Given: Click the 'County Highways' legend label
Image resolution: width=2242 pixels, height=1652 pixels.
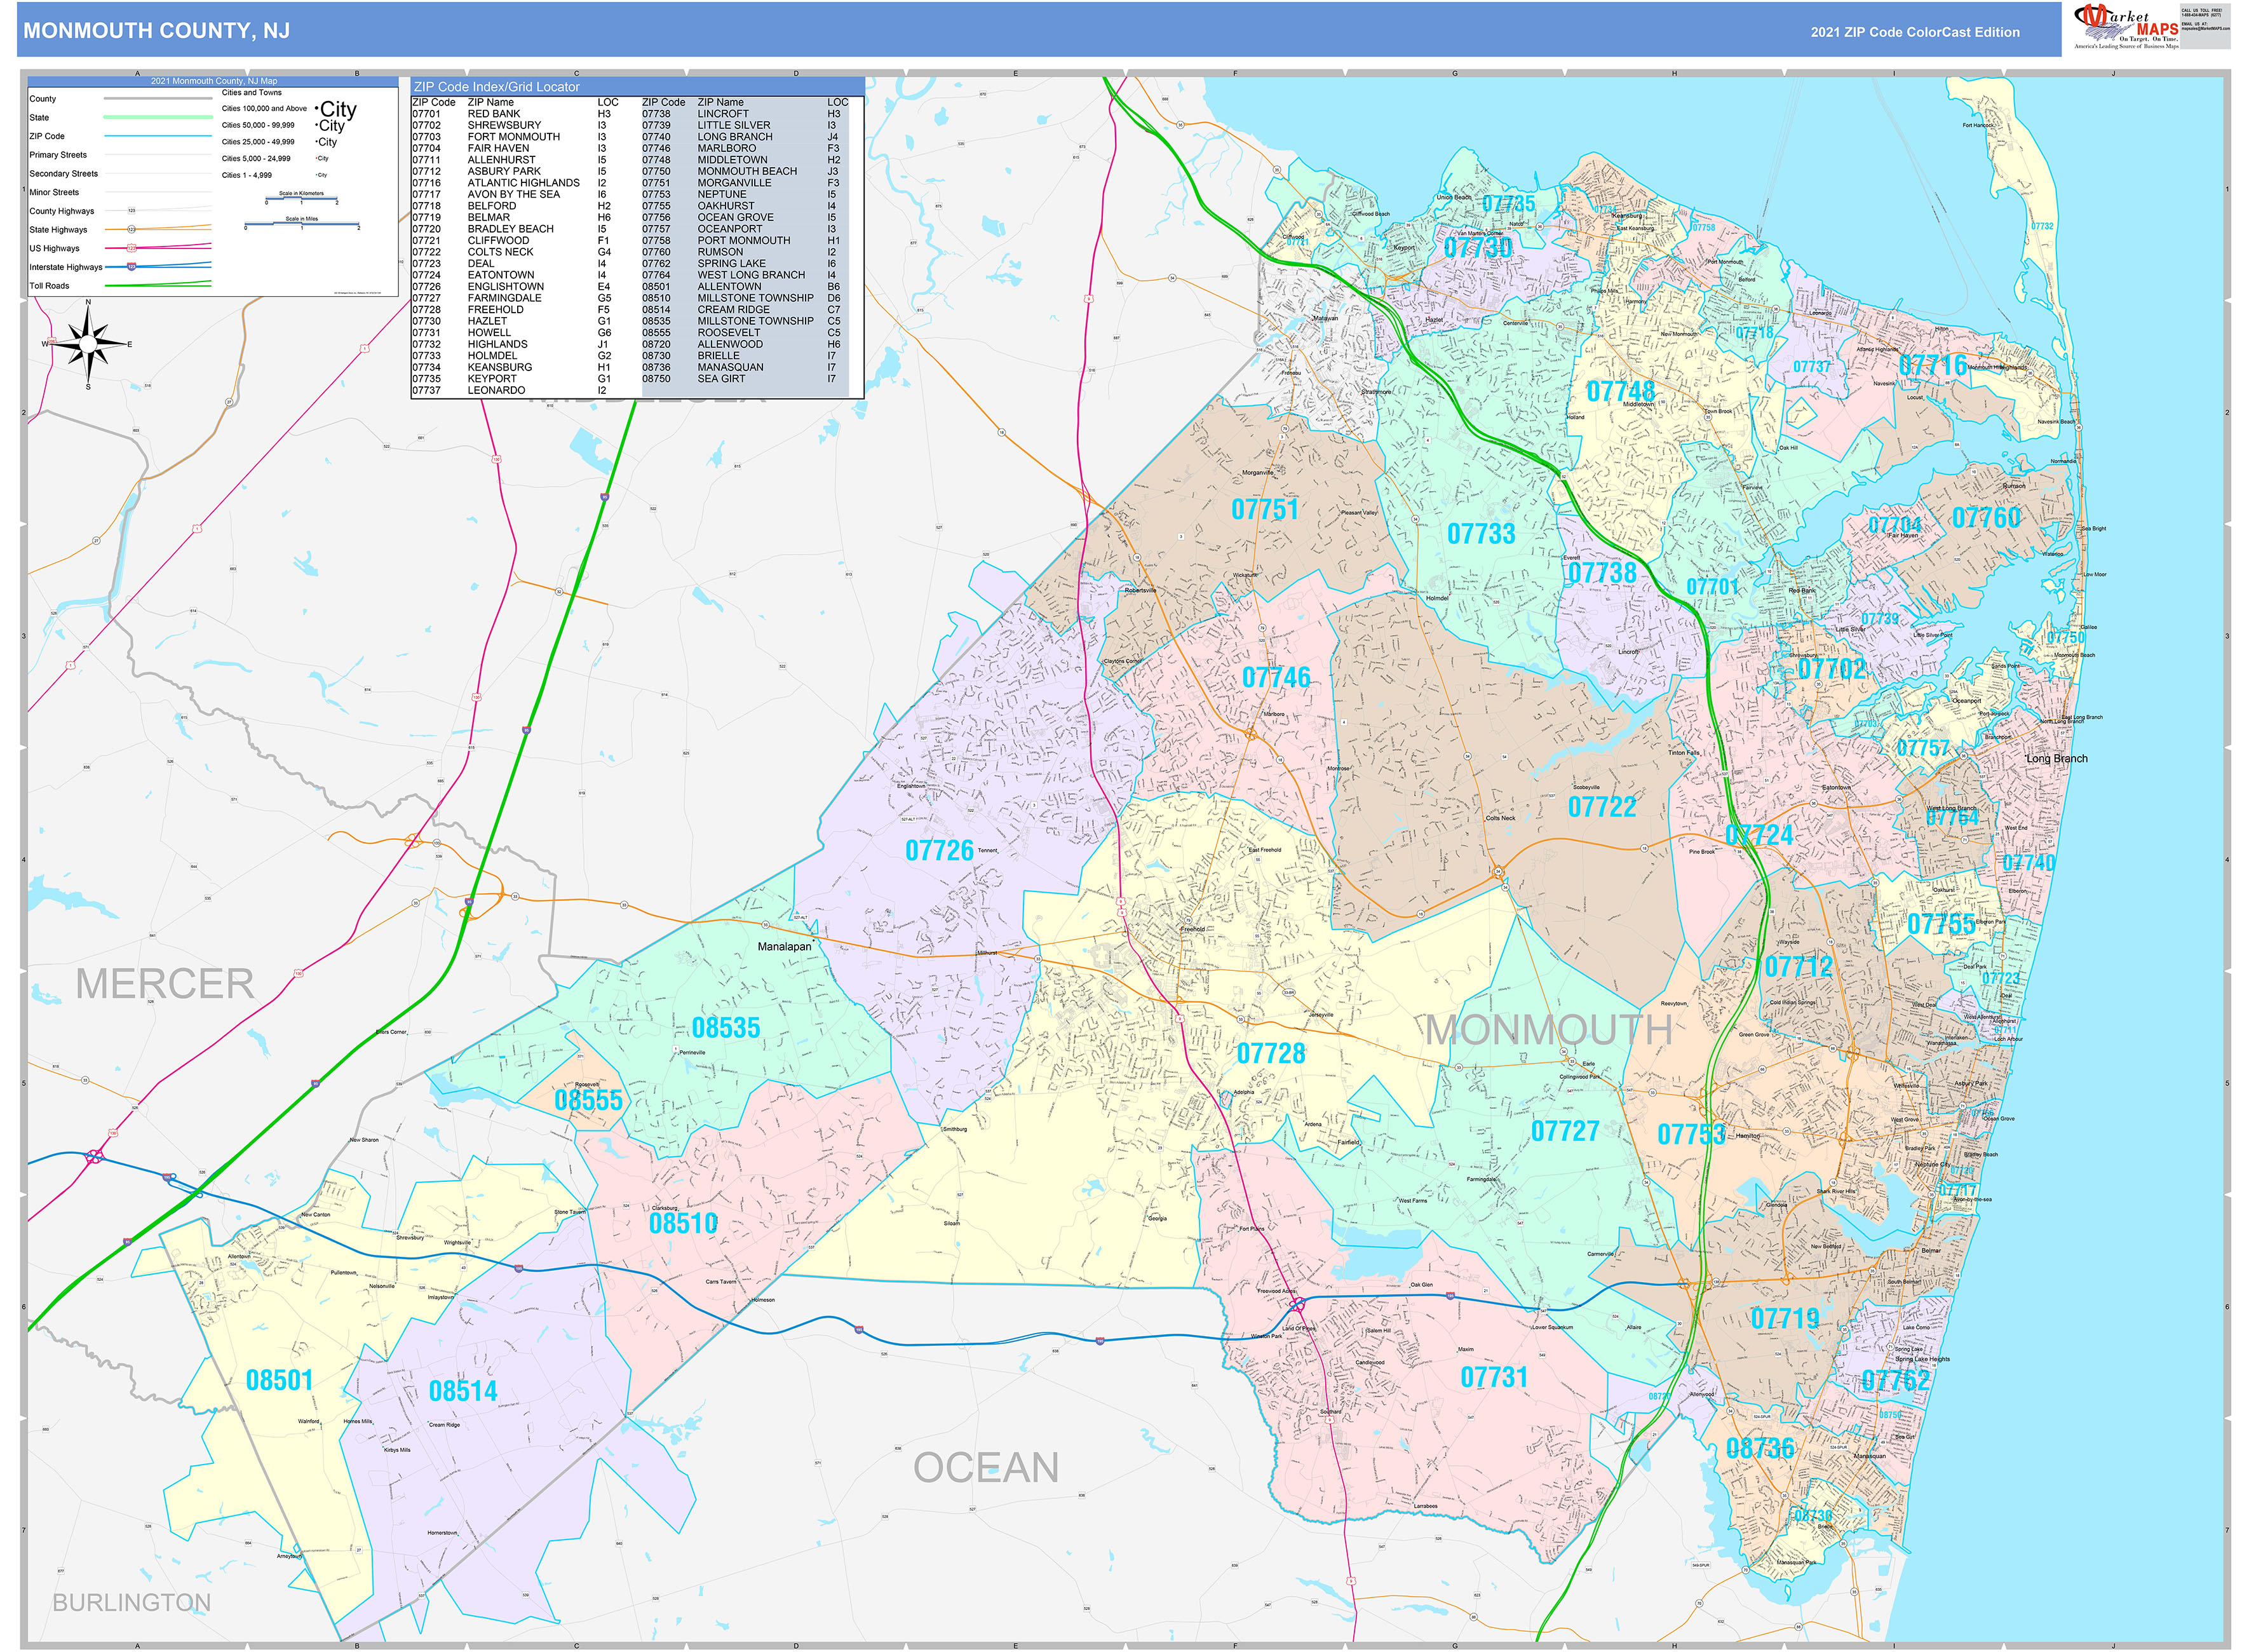Looking at the screenshot, I should click(62, 211).
